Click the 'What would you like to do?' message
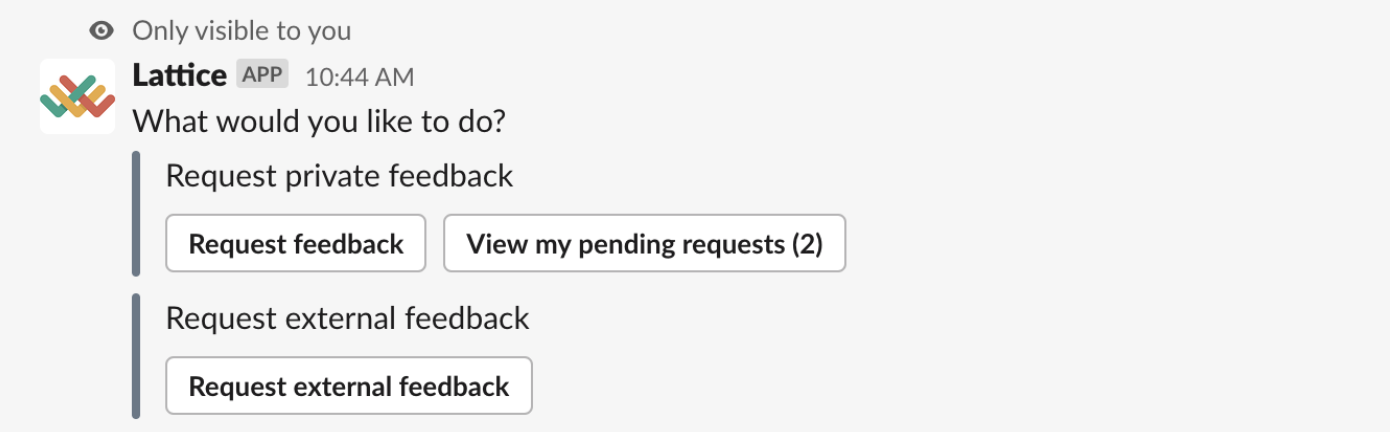This screenshot has width=1390, height=432. click(x=319, y=123)
